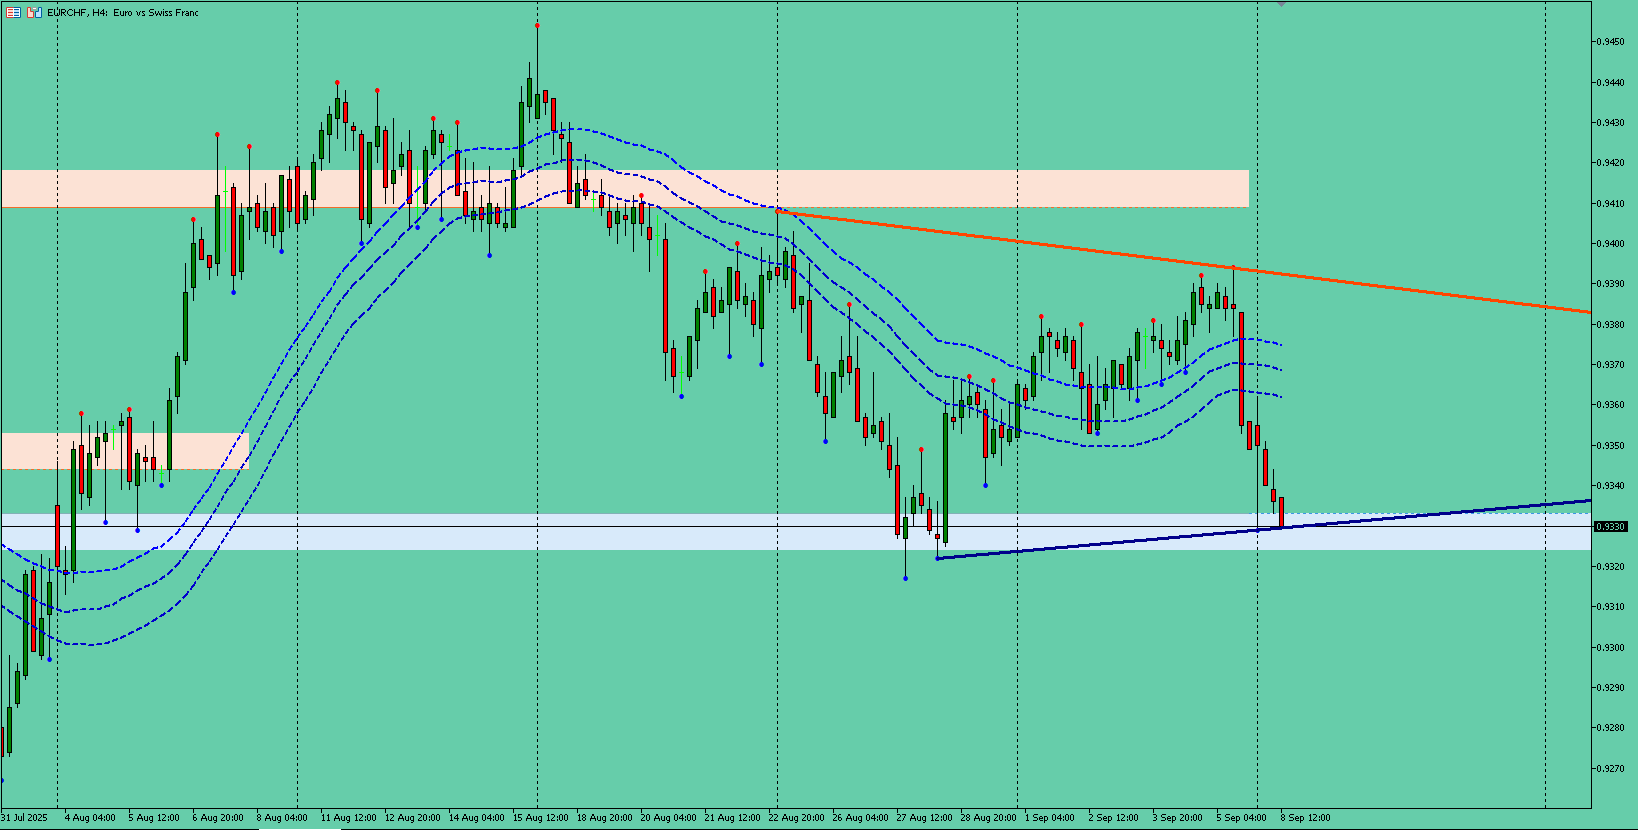Click the 0.9270 price scale label

point(1611,769)
